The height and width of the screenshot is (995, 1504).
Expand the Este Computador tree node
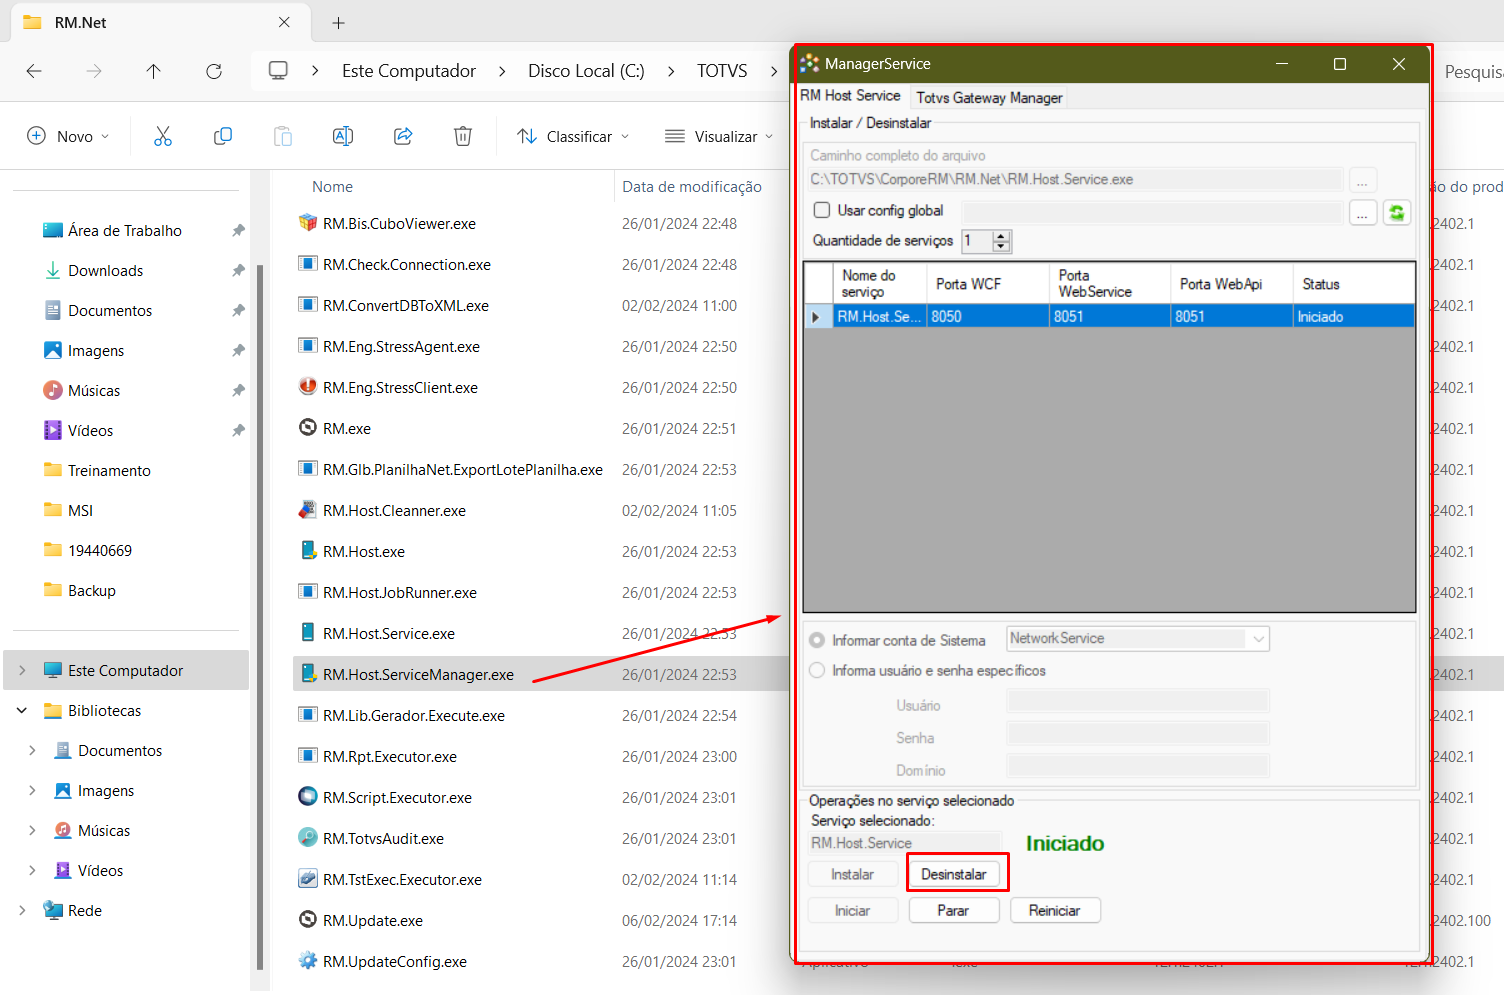click(x=22, y=670)
